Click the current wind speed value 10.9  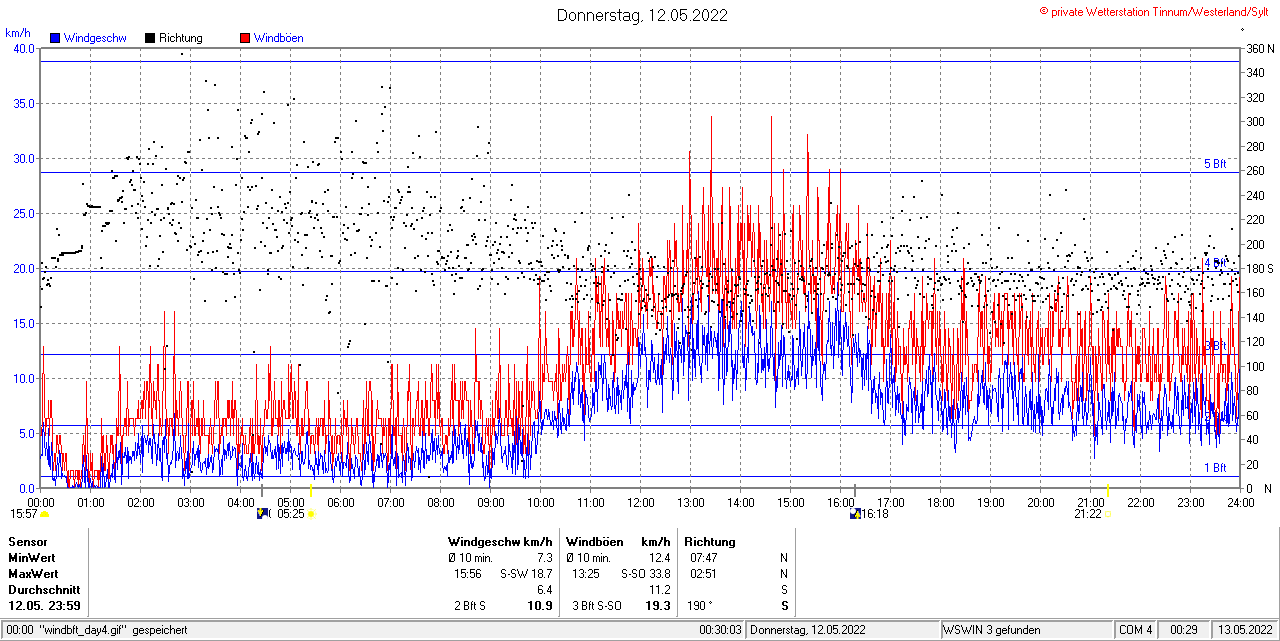[540, 606]
